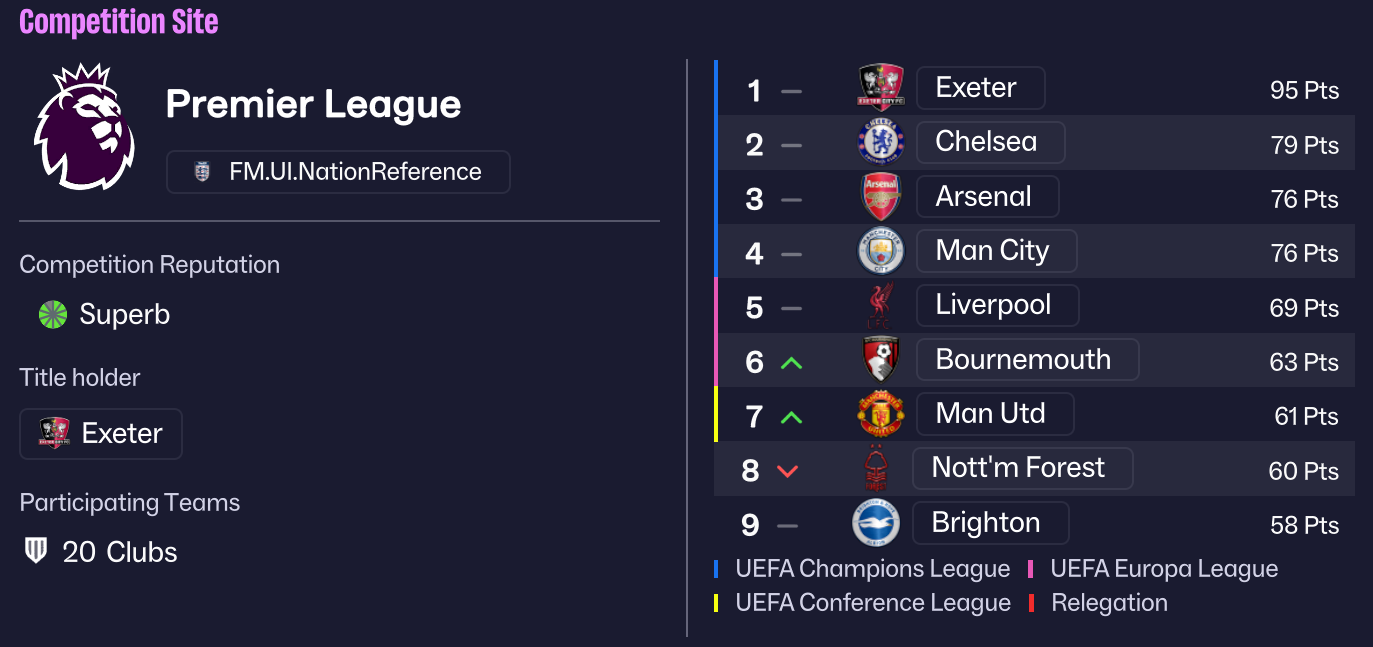Viewport: 1373px width, 647px height.
Task: Select the Brighton team name button
Action: pos(989,524)
